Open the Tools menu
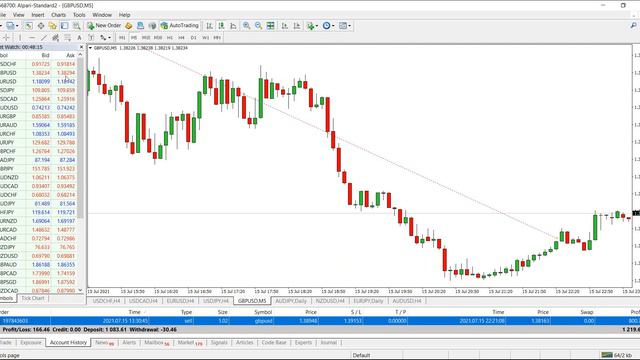640x360 pixels. pos(79,15)
